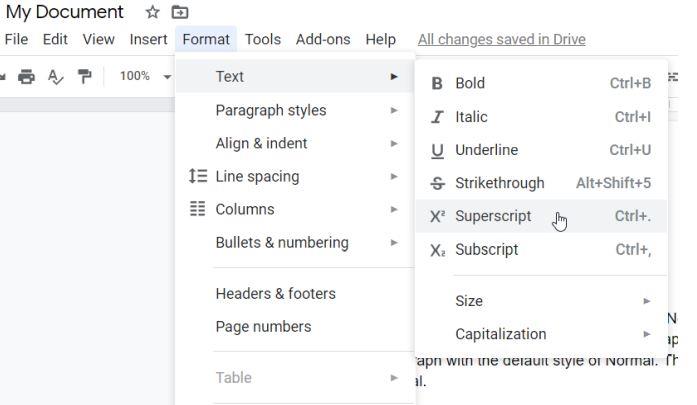
Task: Select Subscript in the submenu
Action: pos(486,249)
